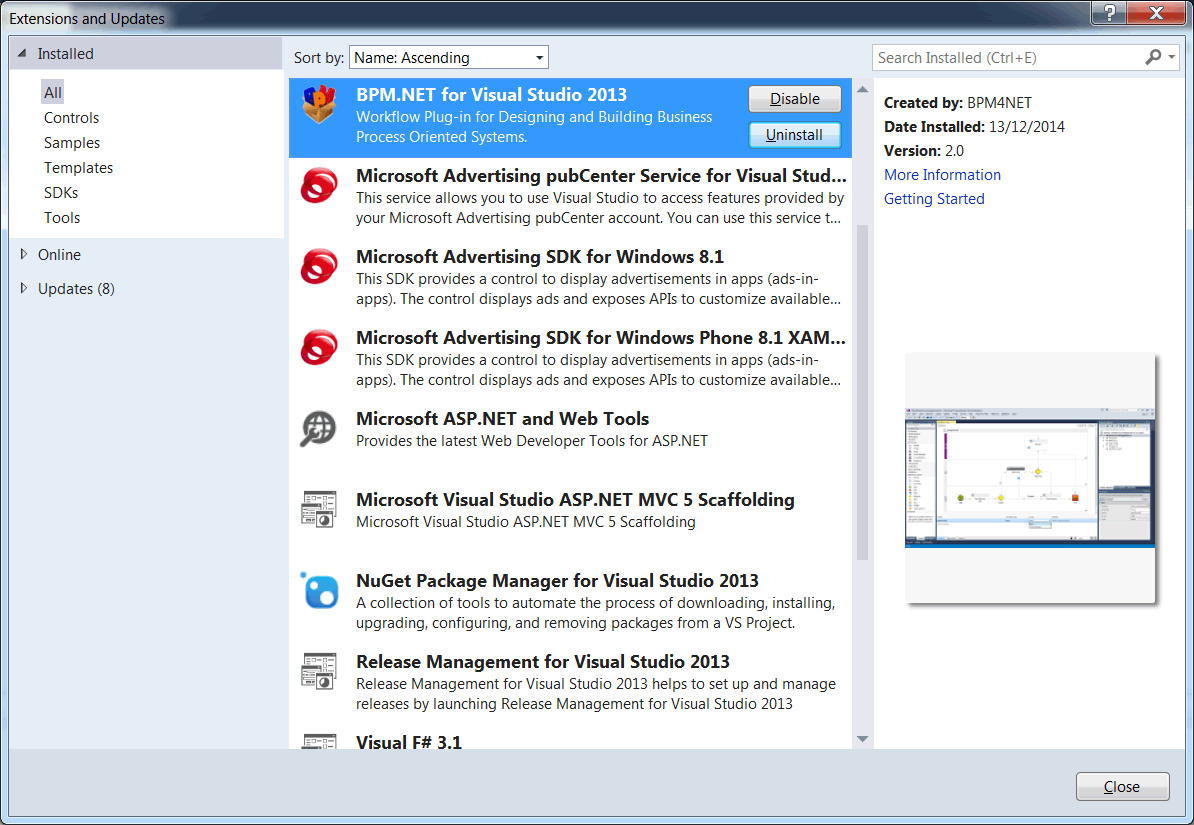
Task: Select Microsoft Advertising pubCenter Service title
Action: click(602, 175)
